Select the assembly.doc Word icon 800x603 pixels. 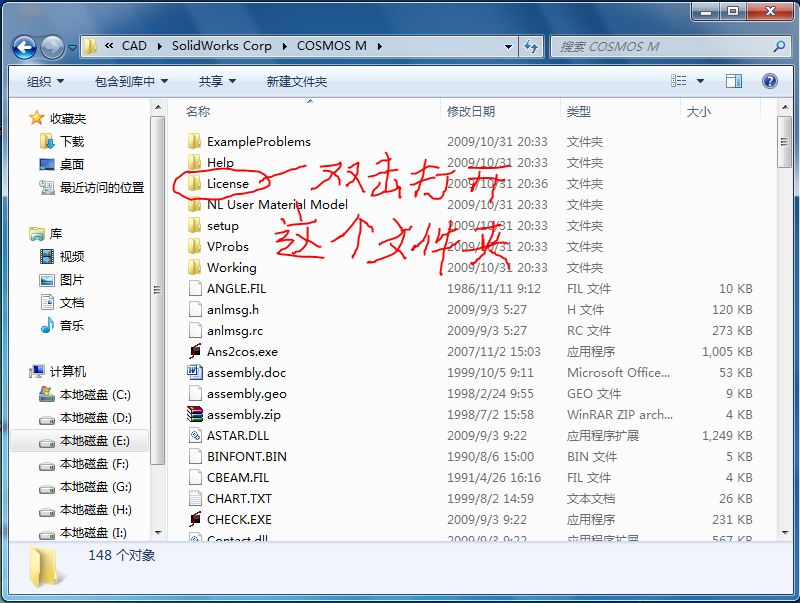pyautogui.click(x=195, y=372)
